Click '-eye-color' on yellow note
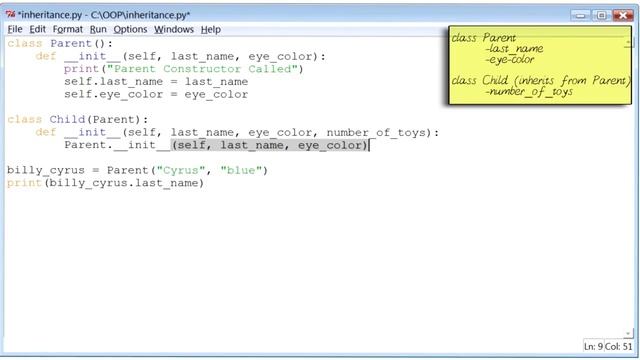The height and width of the screenshot is (360, 640). coord(509,60)
